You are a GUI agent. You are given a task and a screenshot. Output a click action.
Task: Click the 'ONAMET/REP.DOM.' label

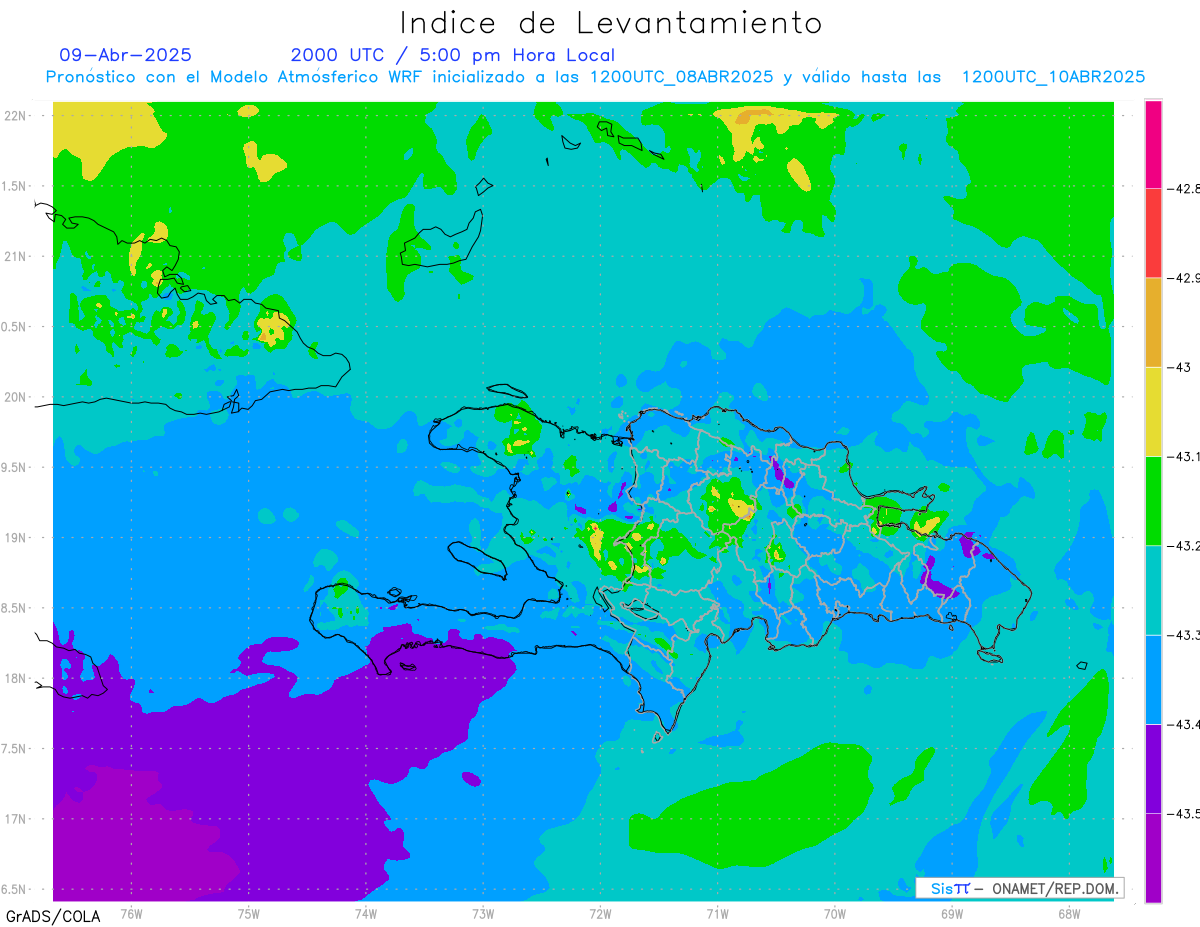coord(1054,888)
